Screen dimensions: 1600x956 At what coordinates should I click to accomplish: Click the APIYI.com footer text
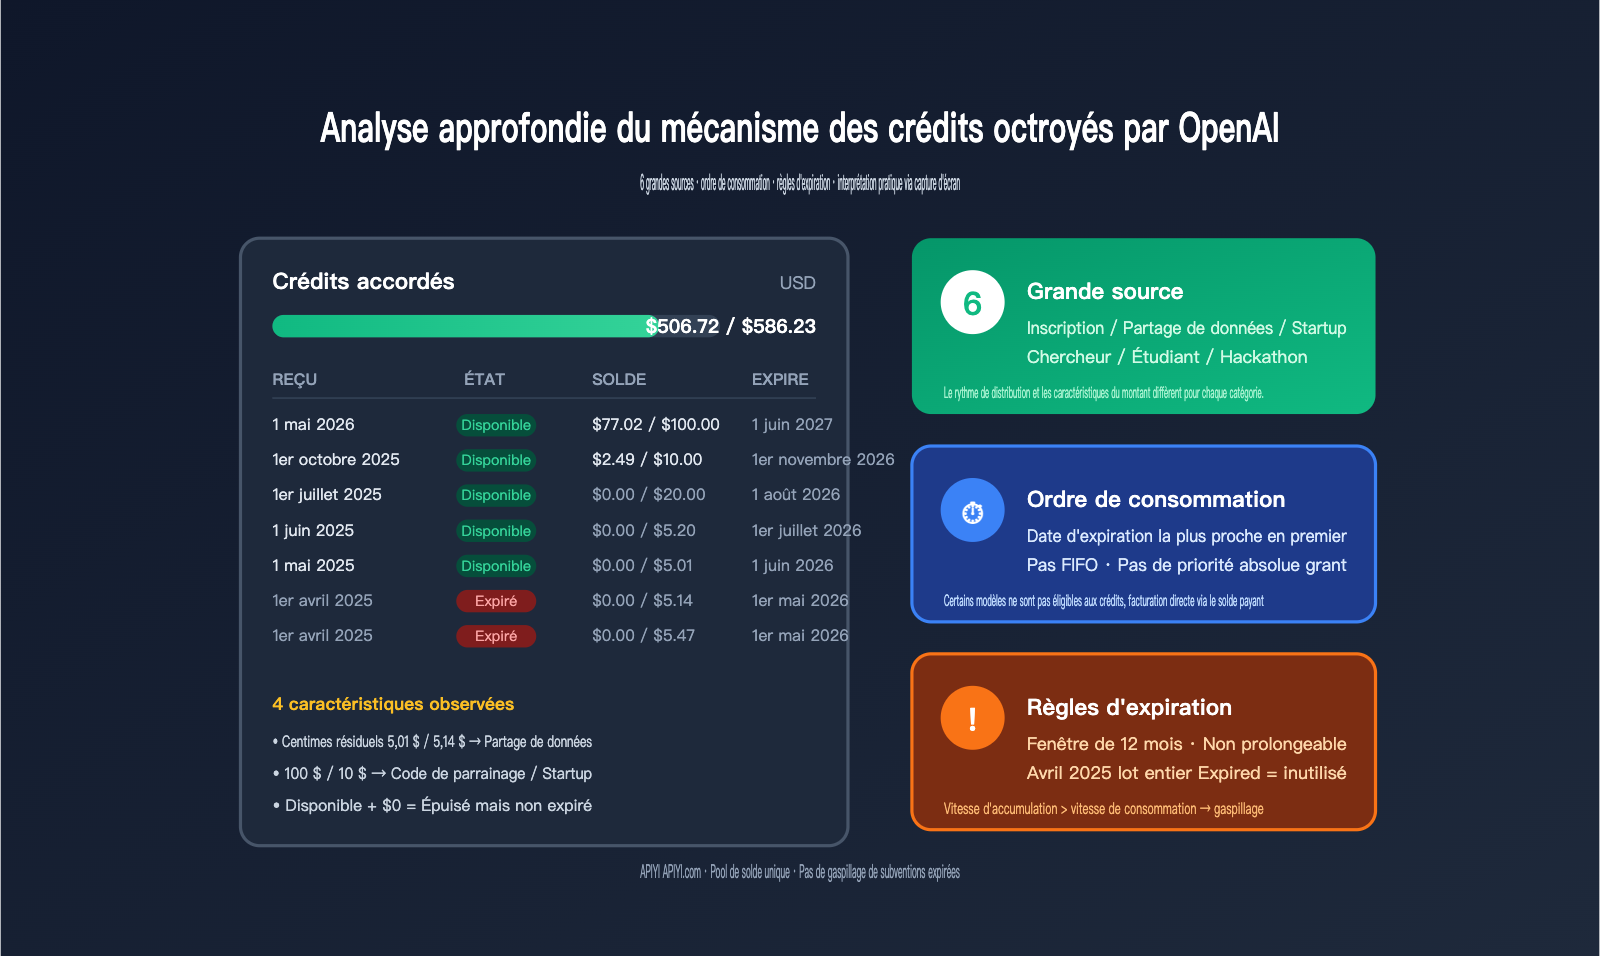800,872
